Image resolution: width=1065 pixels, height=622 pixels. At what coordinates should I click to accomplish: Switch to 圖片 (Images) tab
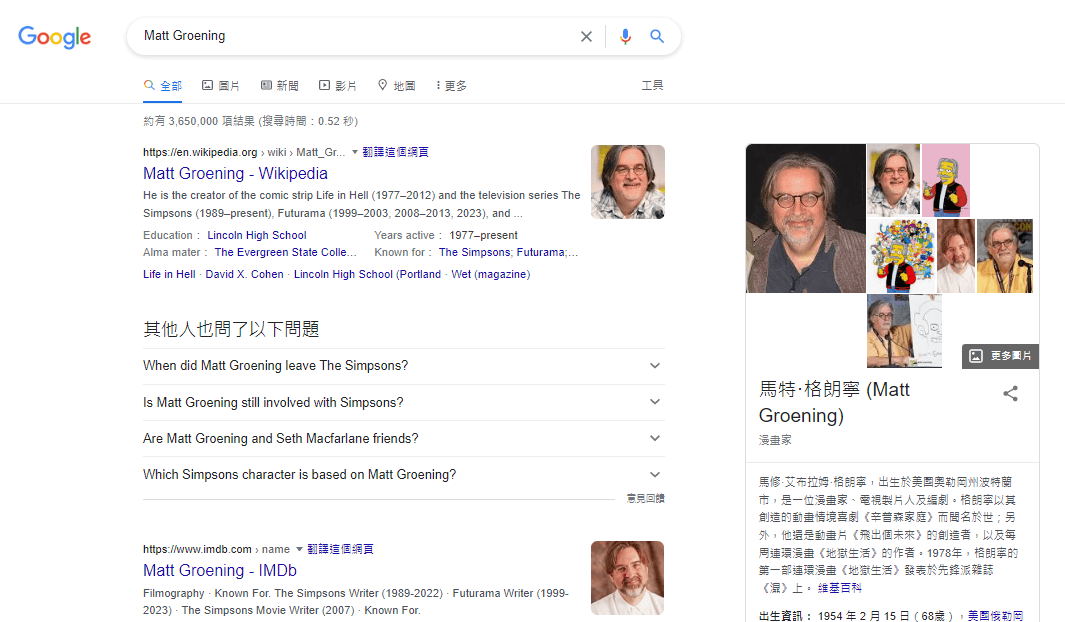[x=221, y=86]
